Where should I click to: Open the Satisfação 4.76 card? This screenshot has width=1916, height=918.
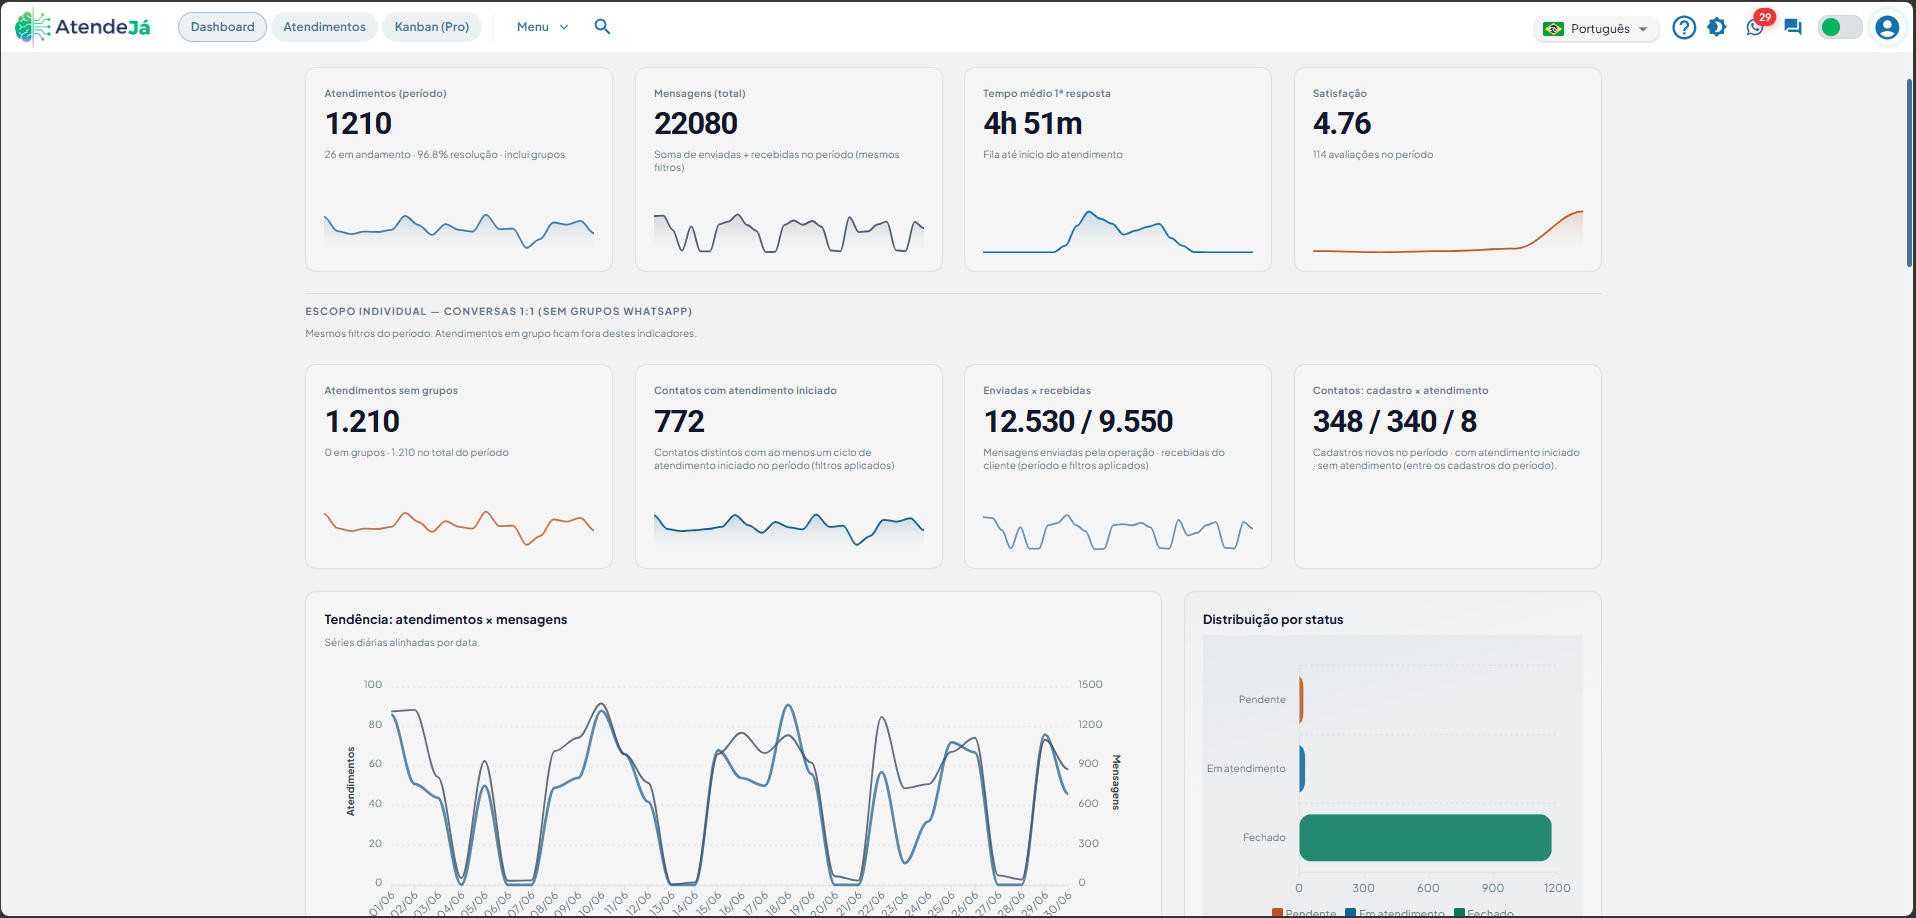[x=1448, y=169]
